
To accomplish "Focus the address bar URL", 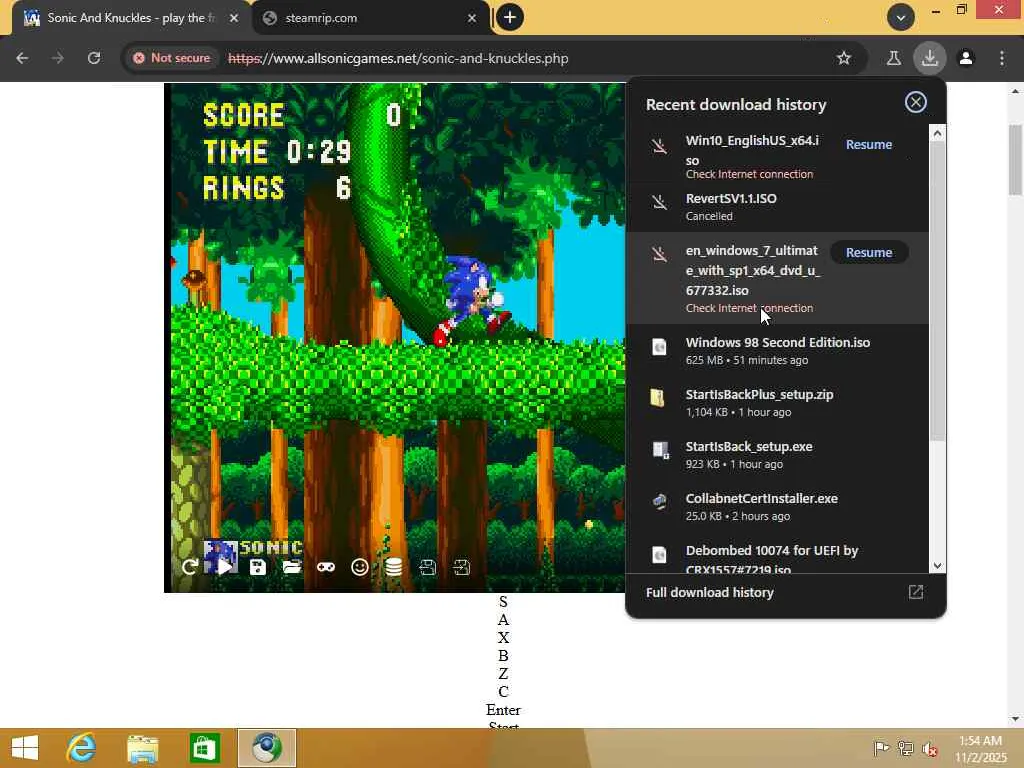I will click(x=398, y=58).
